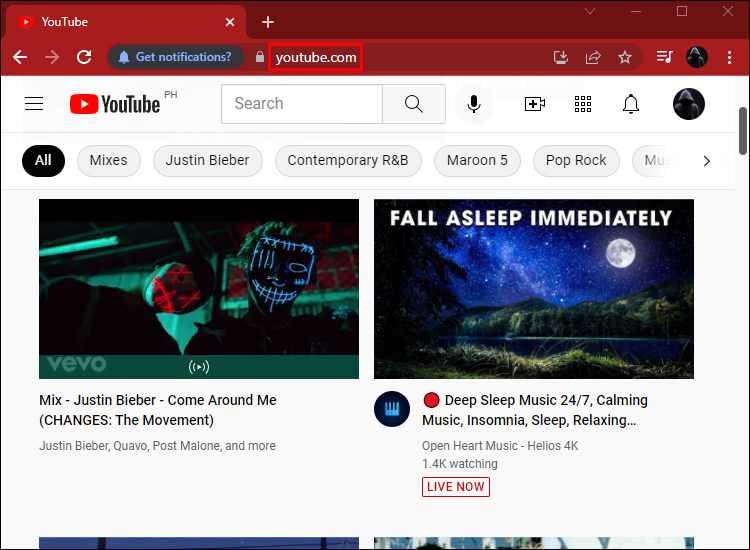Open the Fall Asleep Immediately thumbnail
The width and height of the screenshot is (750, 550).
click(x=534, y=289)
